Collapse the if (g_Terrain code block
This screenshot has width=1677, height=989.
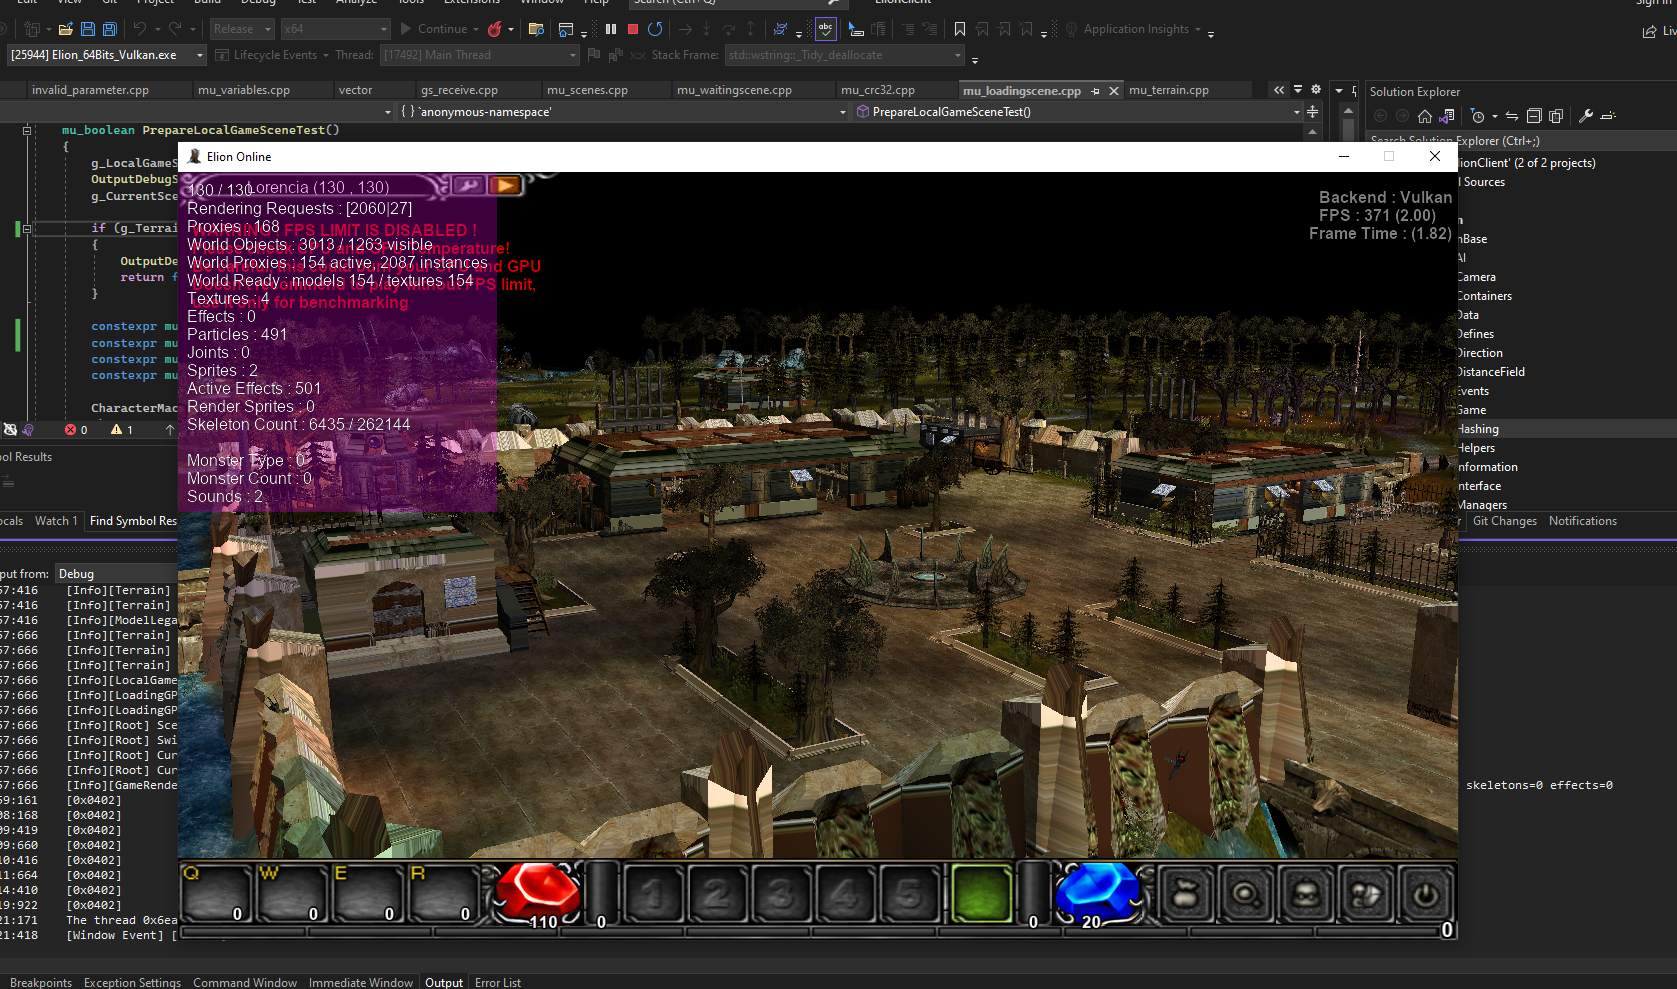click(x=27, y=228)
